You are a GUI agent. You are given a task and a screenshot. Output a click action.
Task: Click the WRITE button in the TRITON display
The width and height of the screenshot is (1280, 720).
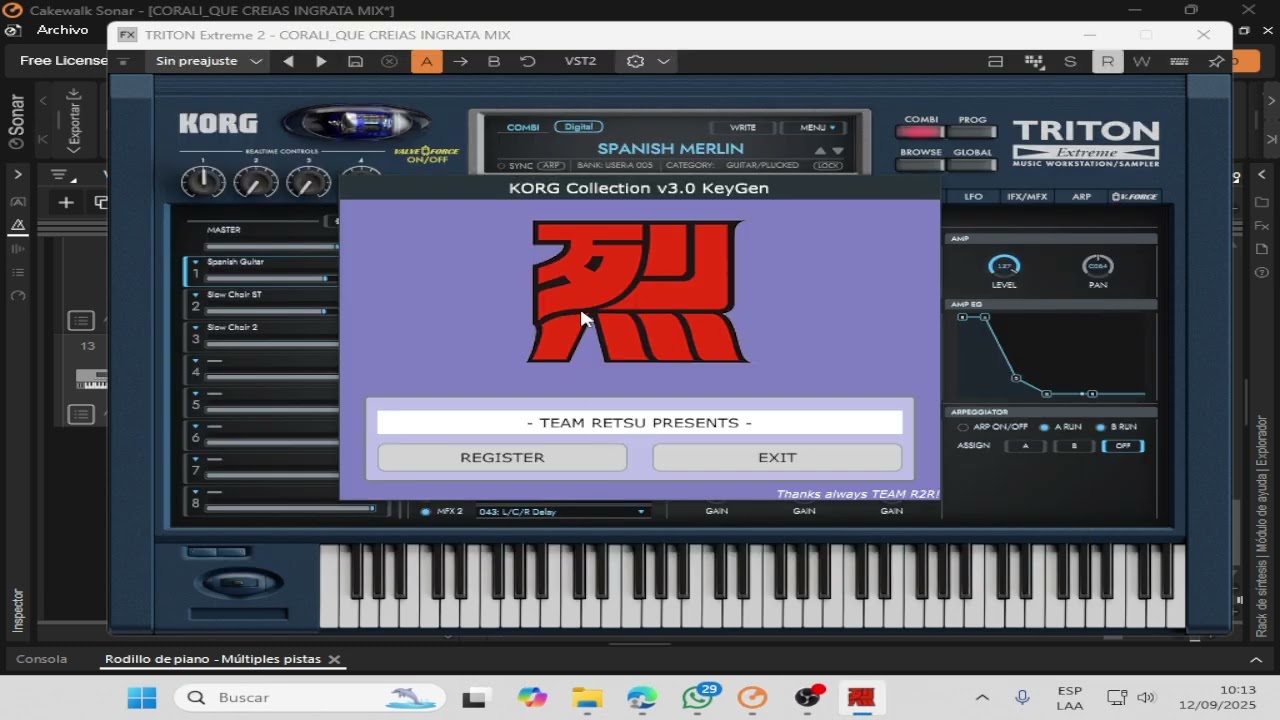tap(743, 127)
